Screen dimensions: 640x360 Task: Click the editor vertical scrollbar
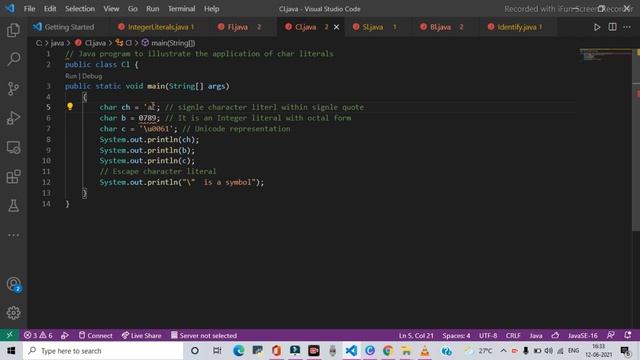pyautogui.click(x=636, y=139)
